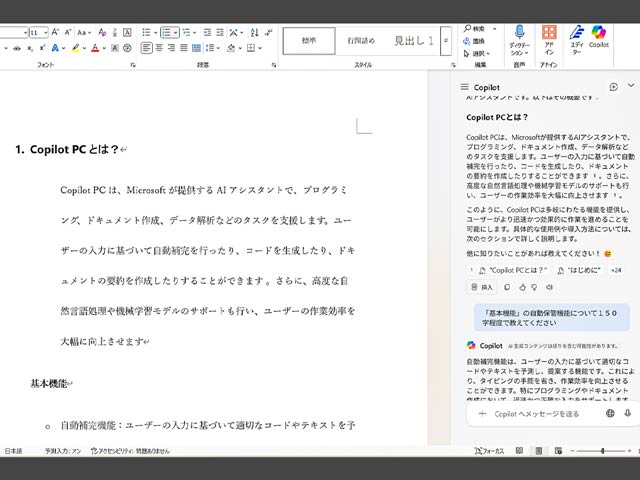The image size is (640, 480).
Task: Open the Paragraph dialog launcher
Action: [274, 65]
